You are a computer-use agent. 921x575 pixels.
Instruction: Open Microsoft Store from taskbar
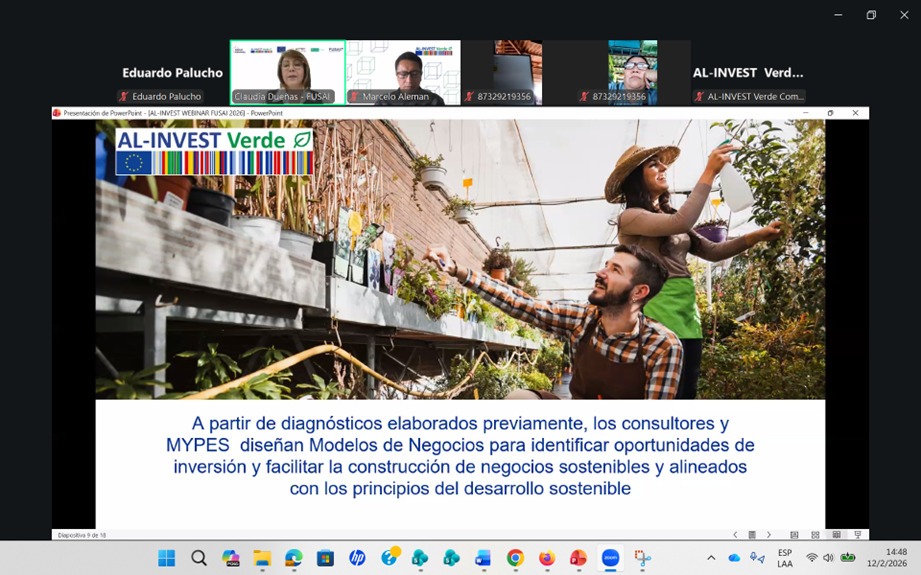[x=325, y=558]
